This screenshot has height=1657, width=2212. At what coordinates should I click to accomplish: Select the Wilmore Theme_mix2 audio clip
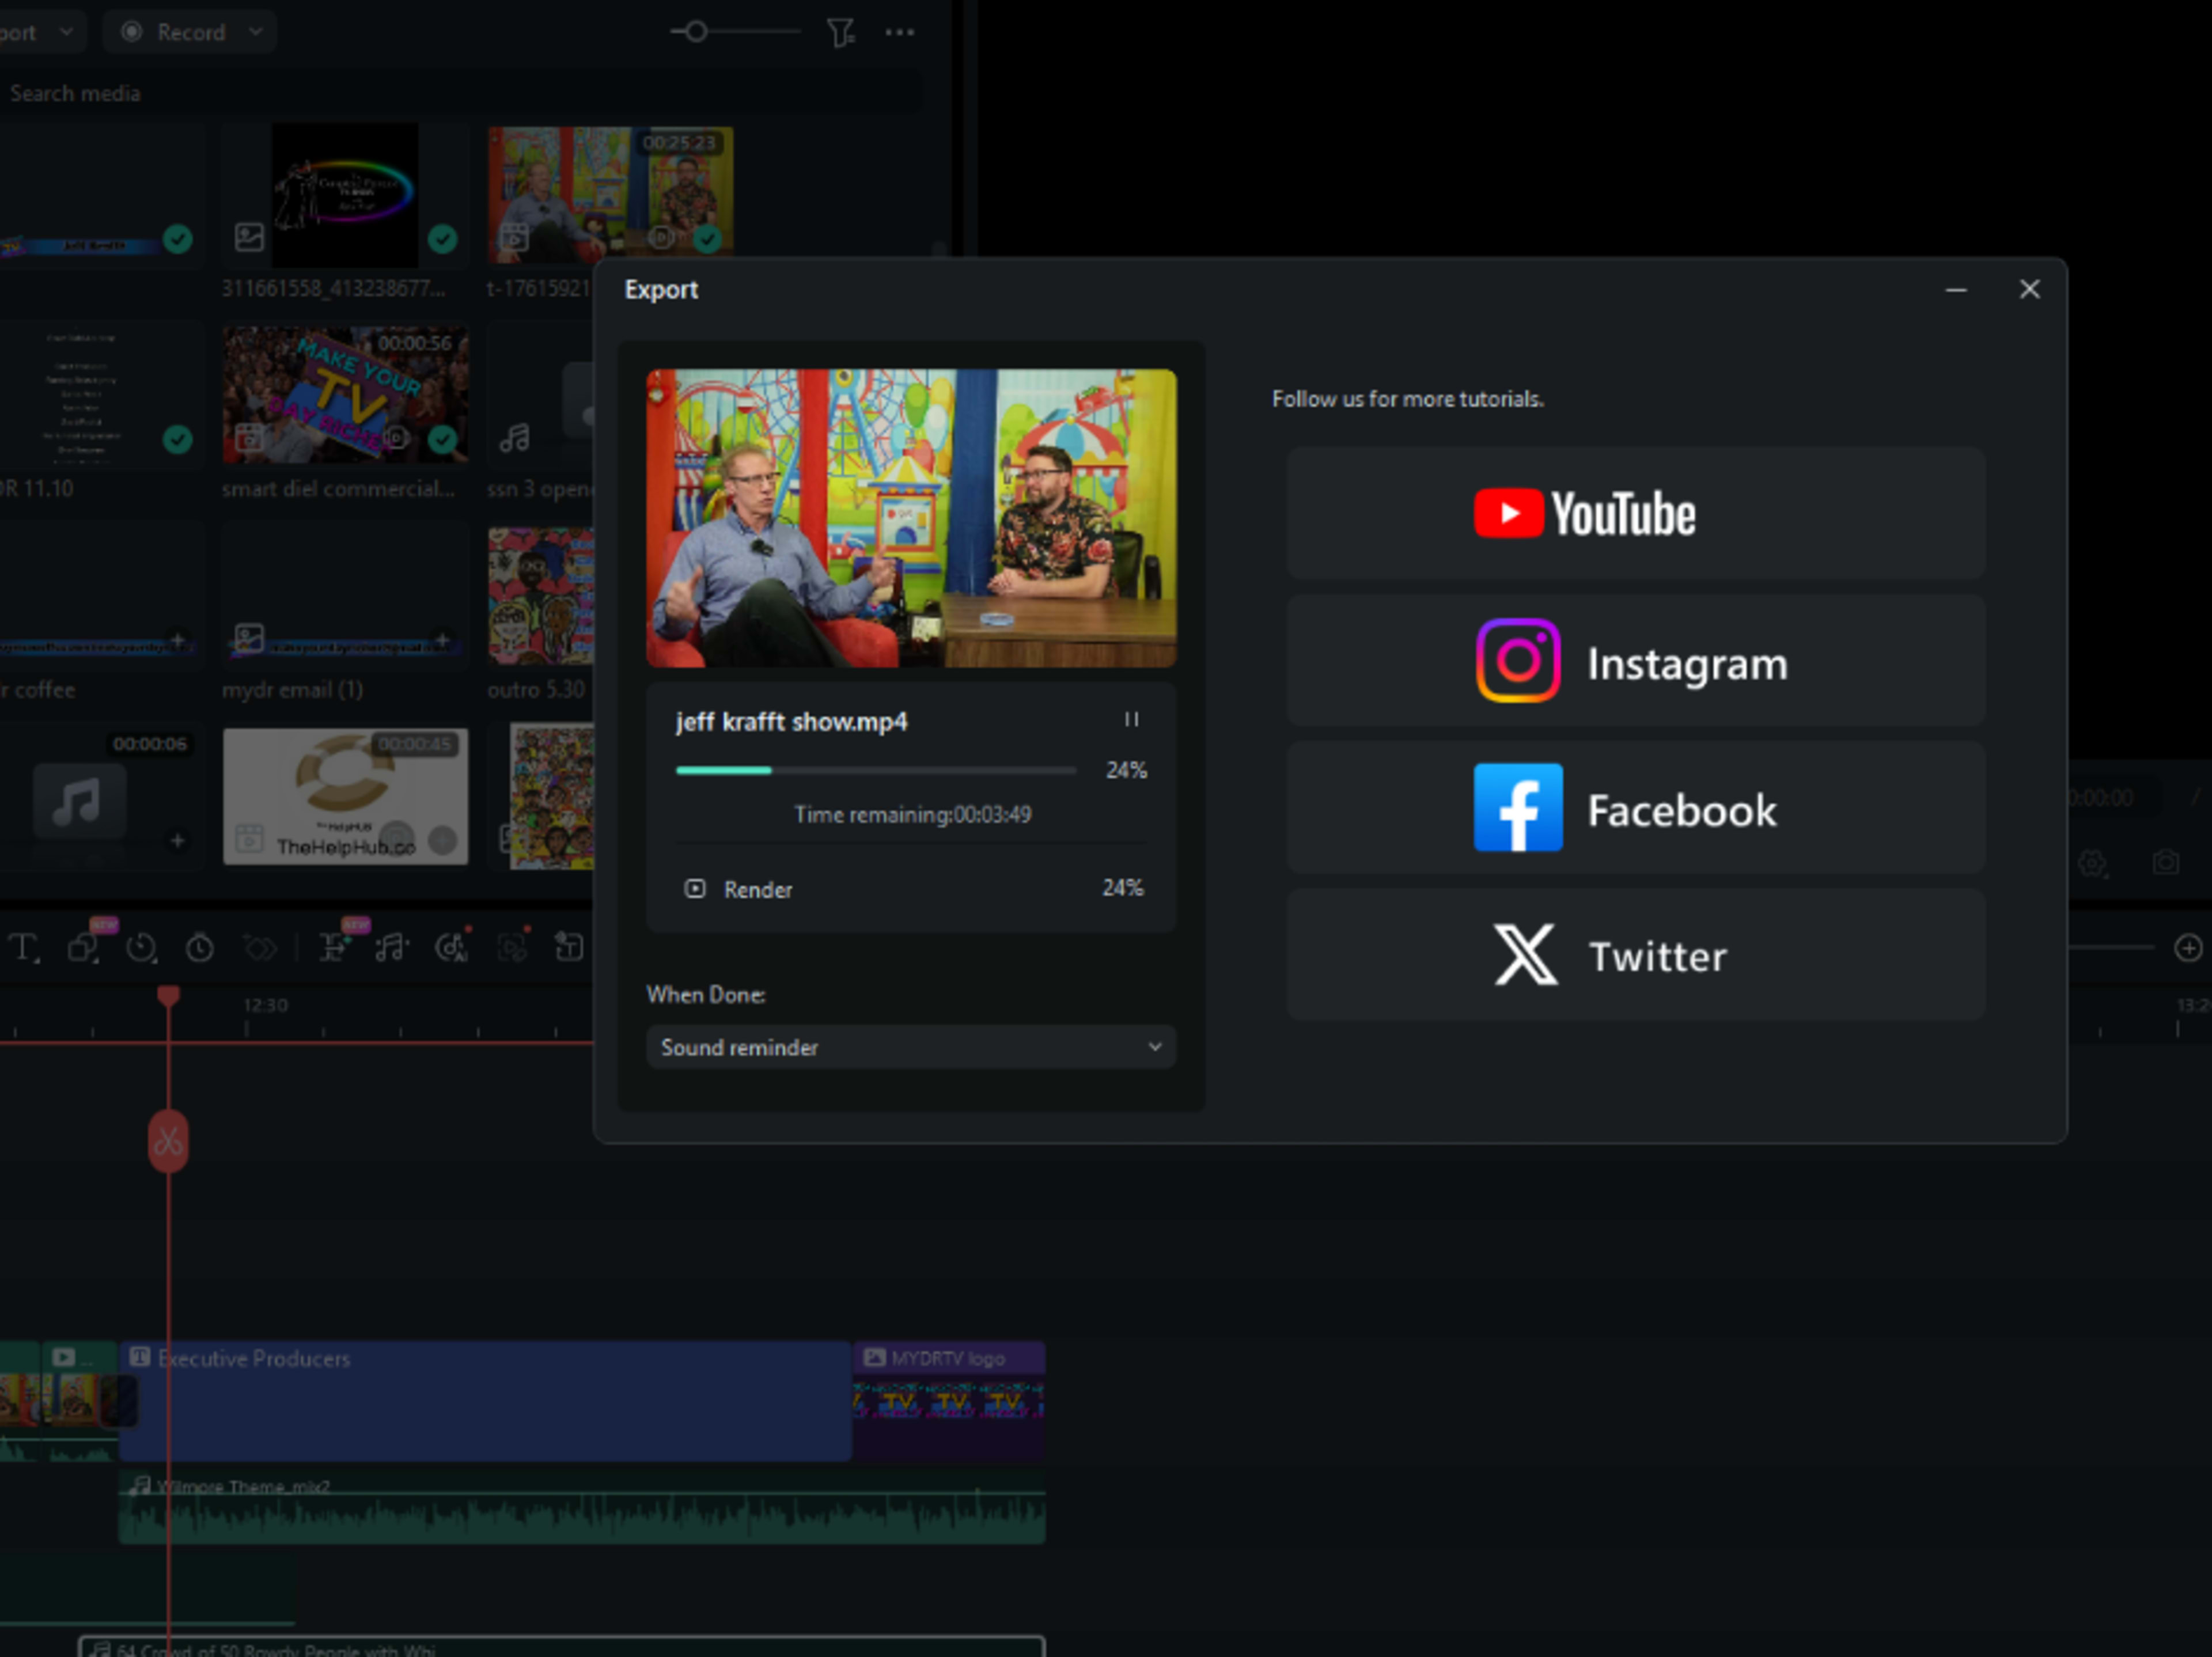tap(582, 1507)
